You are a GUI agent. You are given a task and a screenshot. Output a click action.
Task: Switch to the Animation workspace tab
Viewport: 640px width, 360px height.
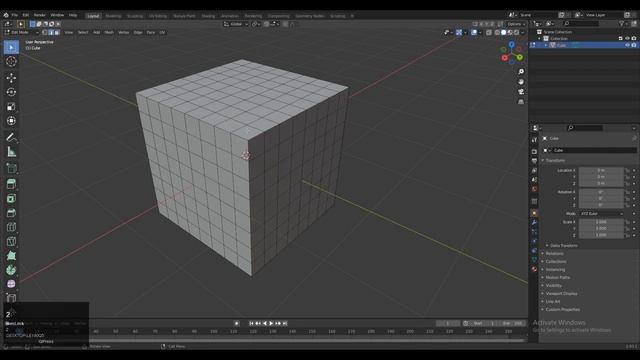230,16
